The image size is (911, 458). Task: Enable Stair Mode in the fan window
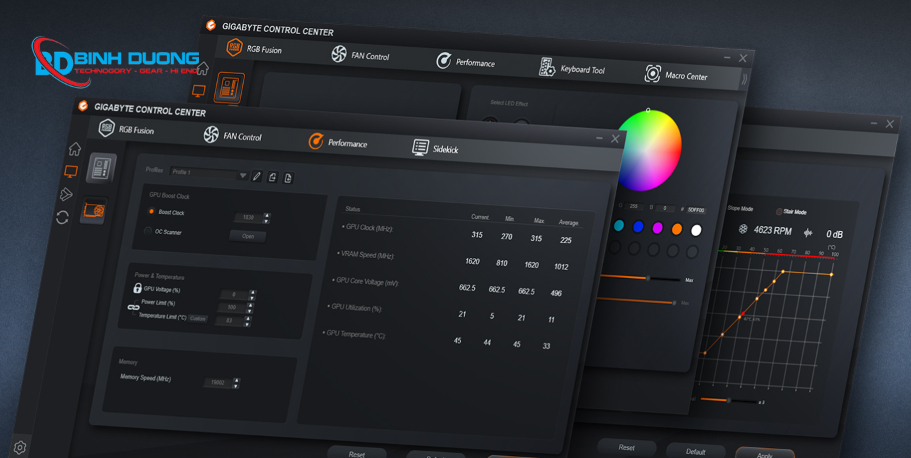click(x=779, y=212)
